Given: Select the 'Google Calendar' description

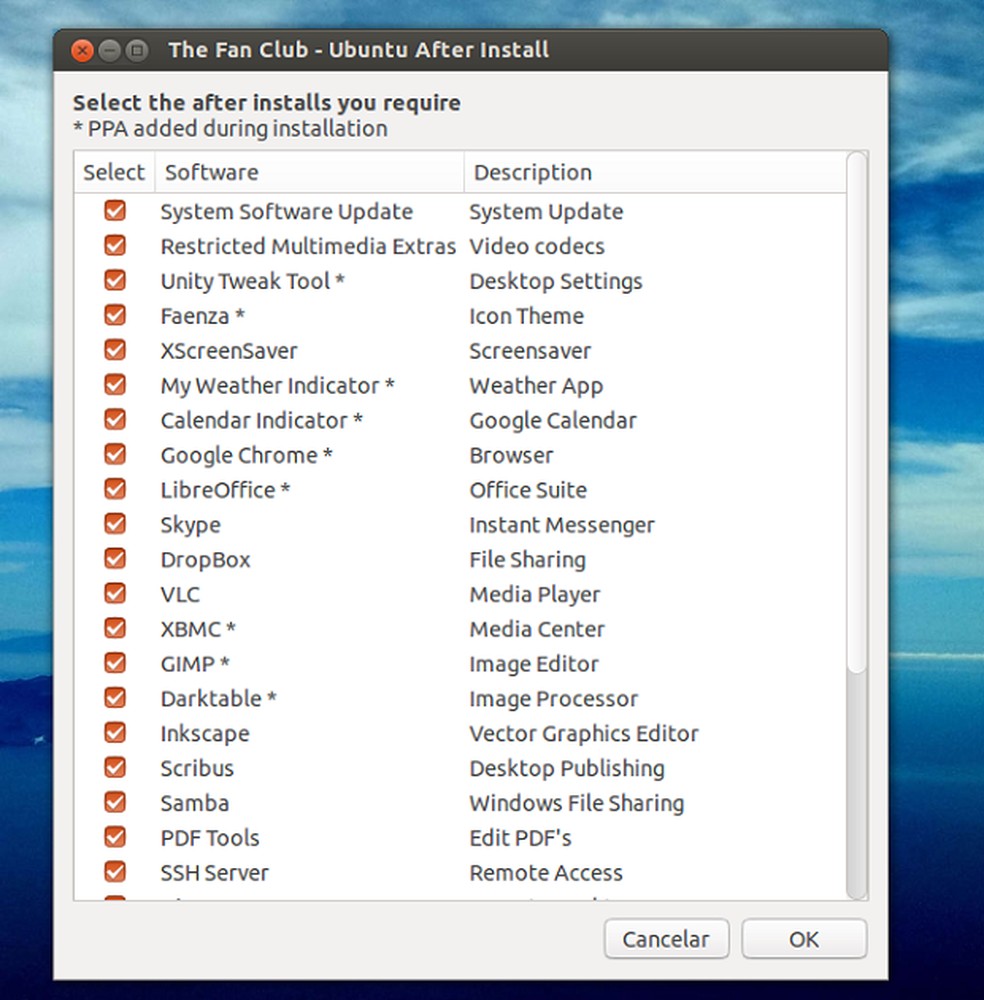Looking at the screenshot, I should (x=553, y=422).
